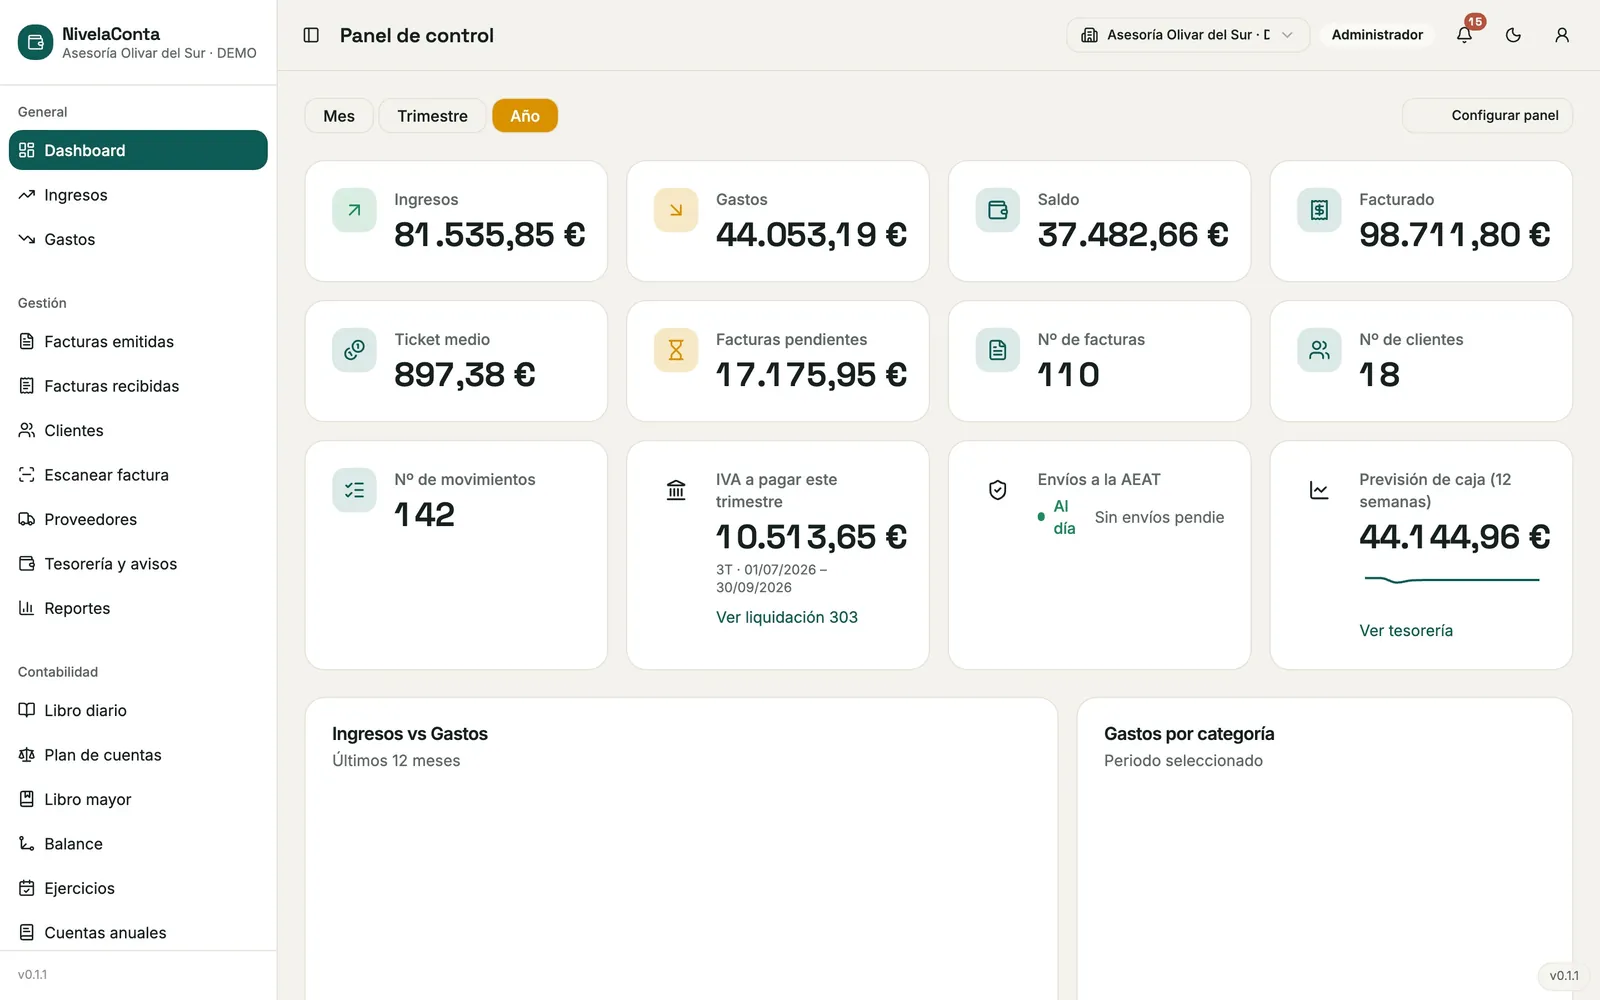
Task: Click the shield icon on Envíos a la AEAT
Action: pos(998,490)
